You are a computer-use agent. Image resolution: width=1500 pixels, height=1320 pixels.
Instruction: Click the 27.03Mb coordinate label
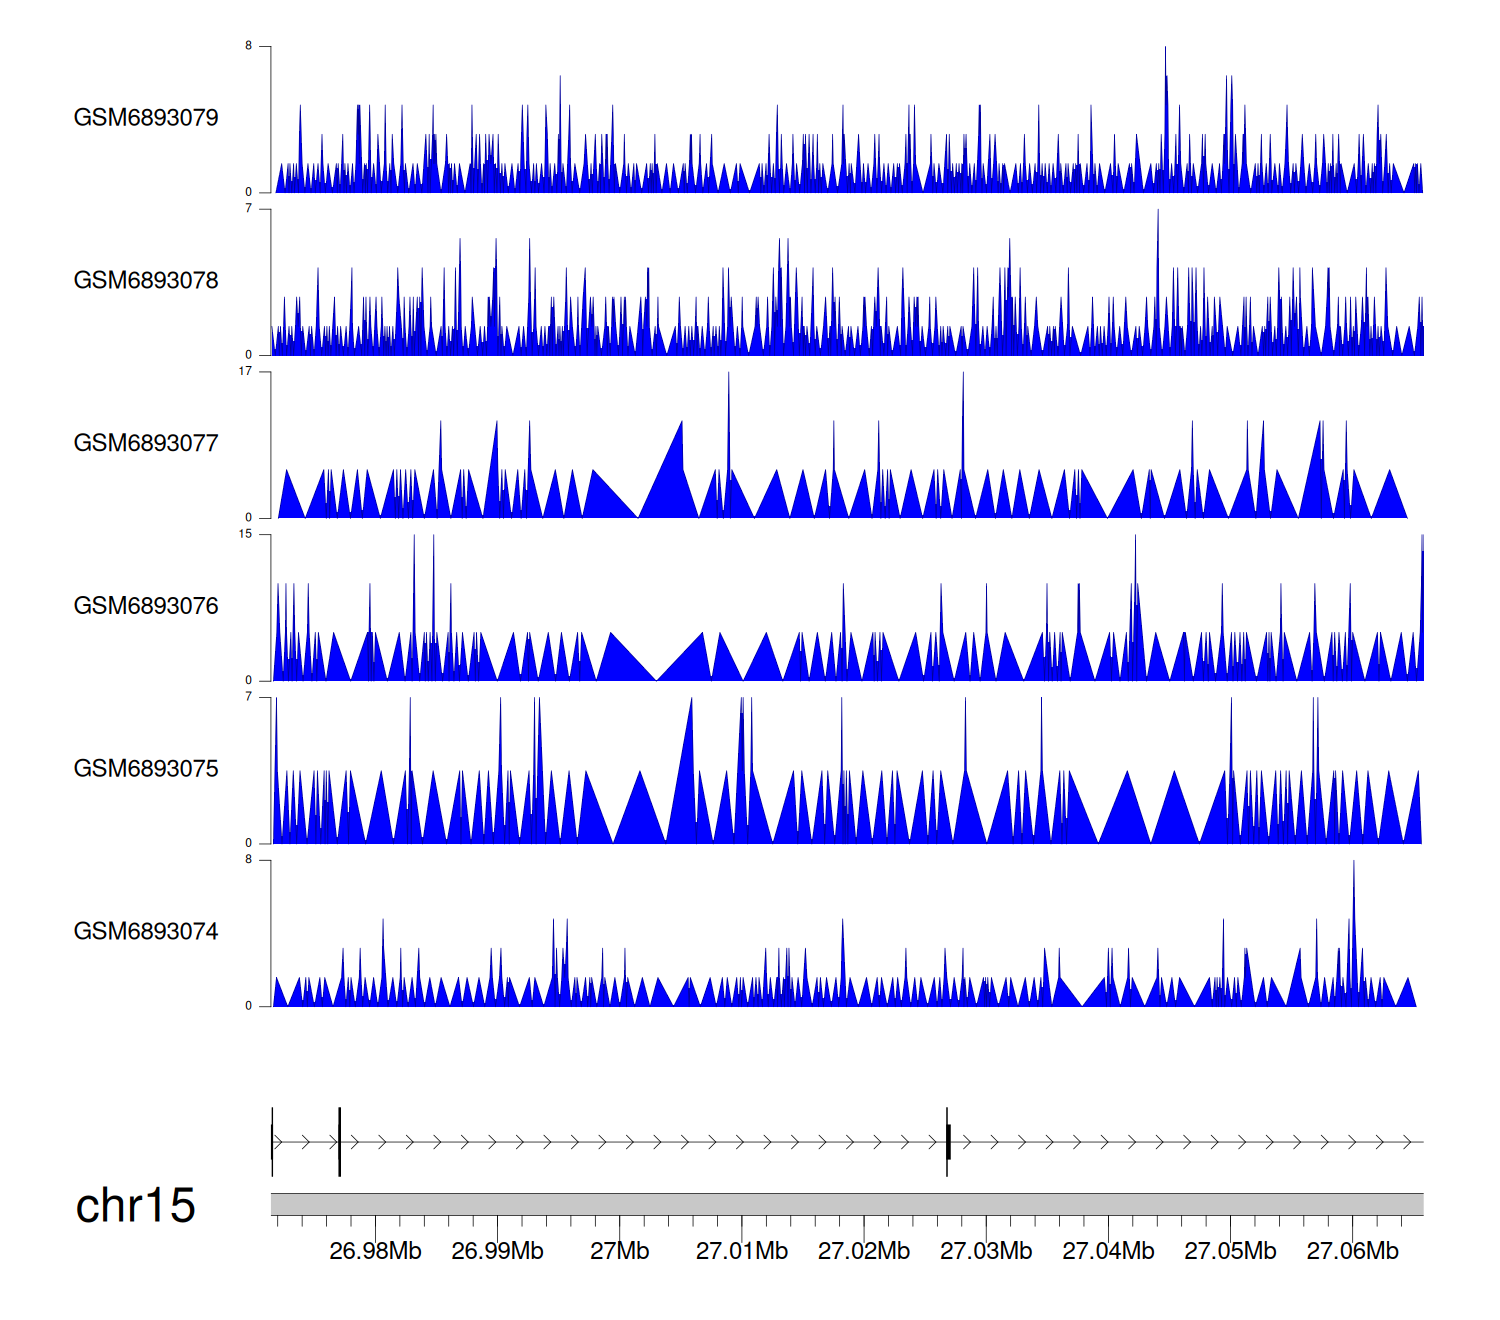pyautogui.click(x=986, y=1252)
